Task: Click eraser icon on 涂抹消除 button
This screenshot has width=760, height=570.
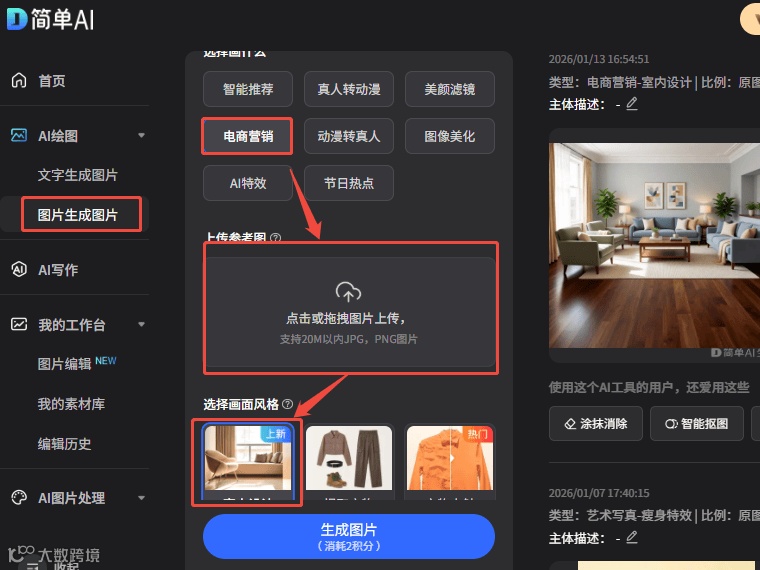Action: coord(570,424)
